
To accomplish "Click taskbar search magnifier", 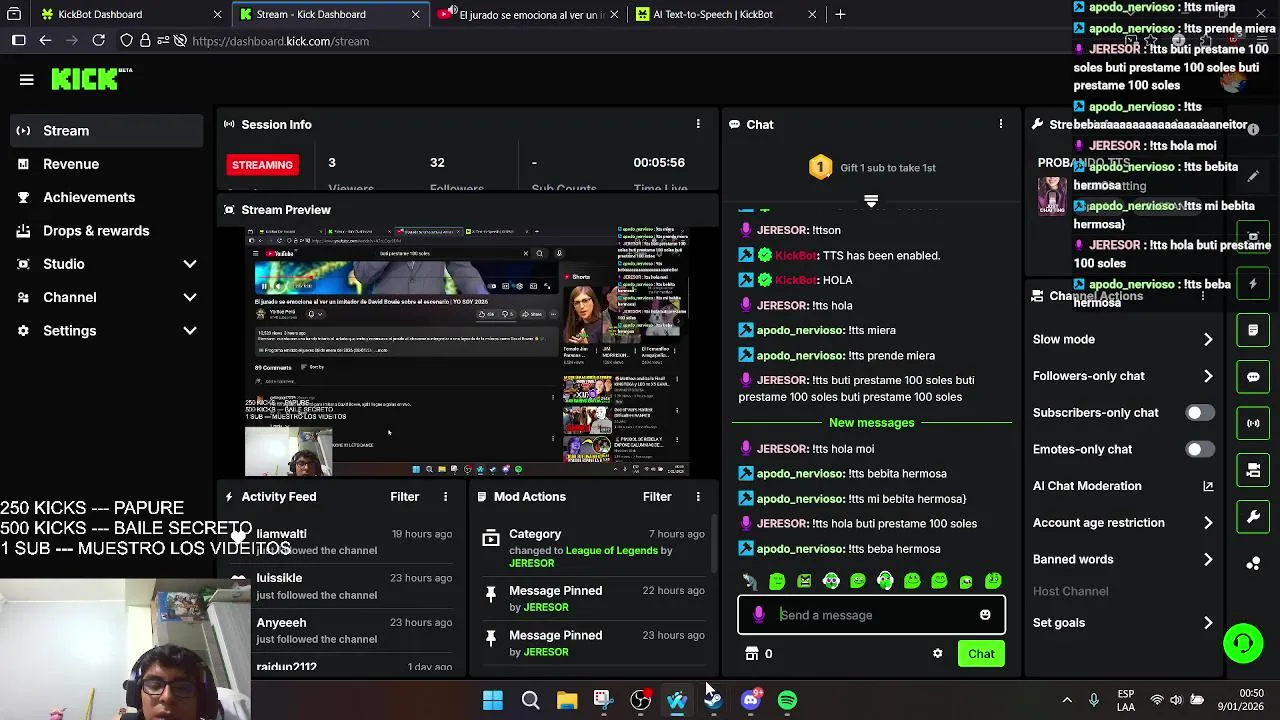I will [x=530, y=700].
